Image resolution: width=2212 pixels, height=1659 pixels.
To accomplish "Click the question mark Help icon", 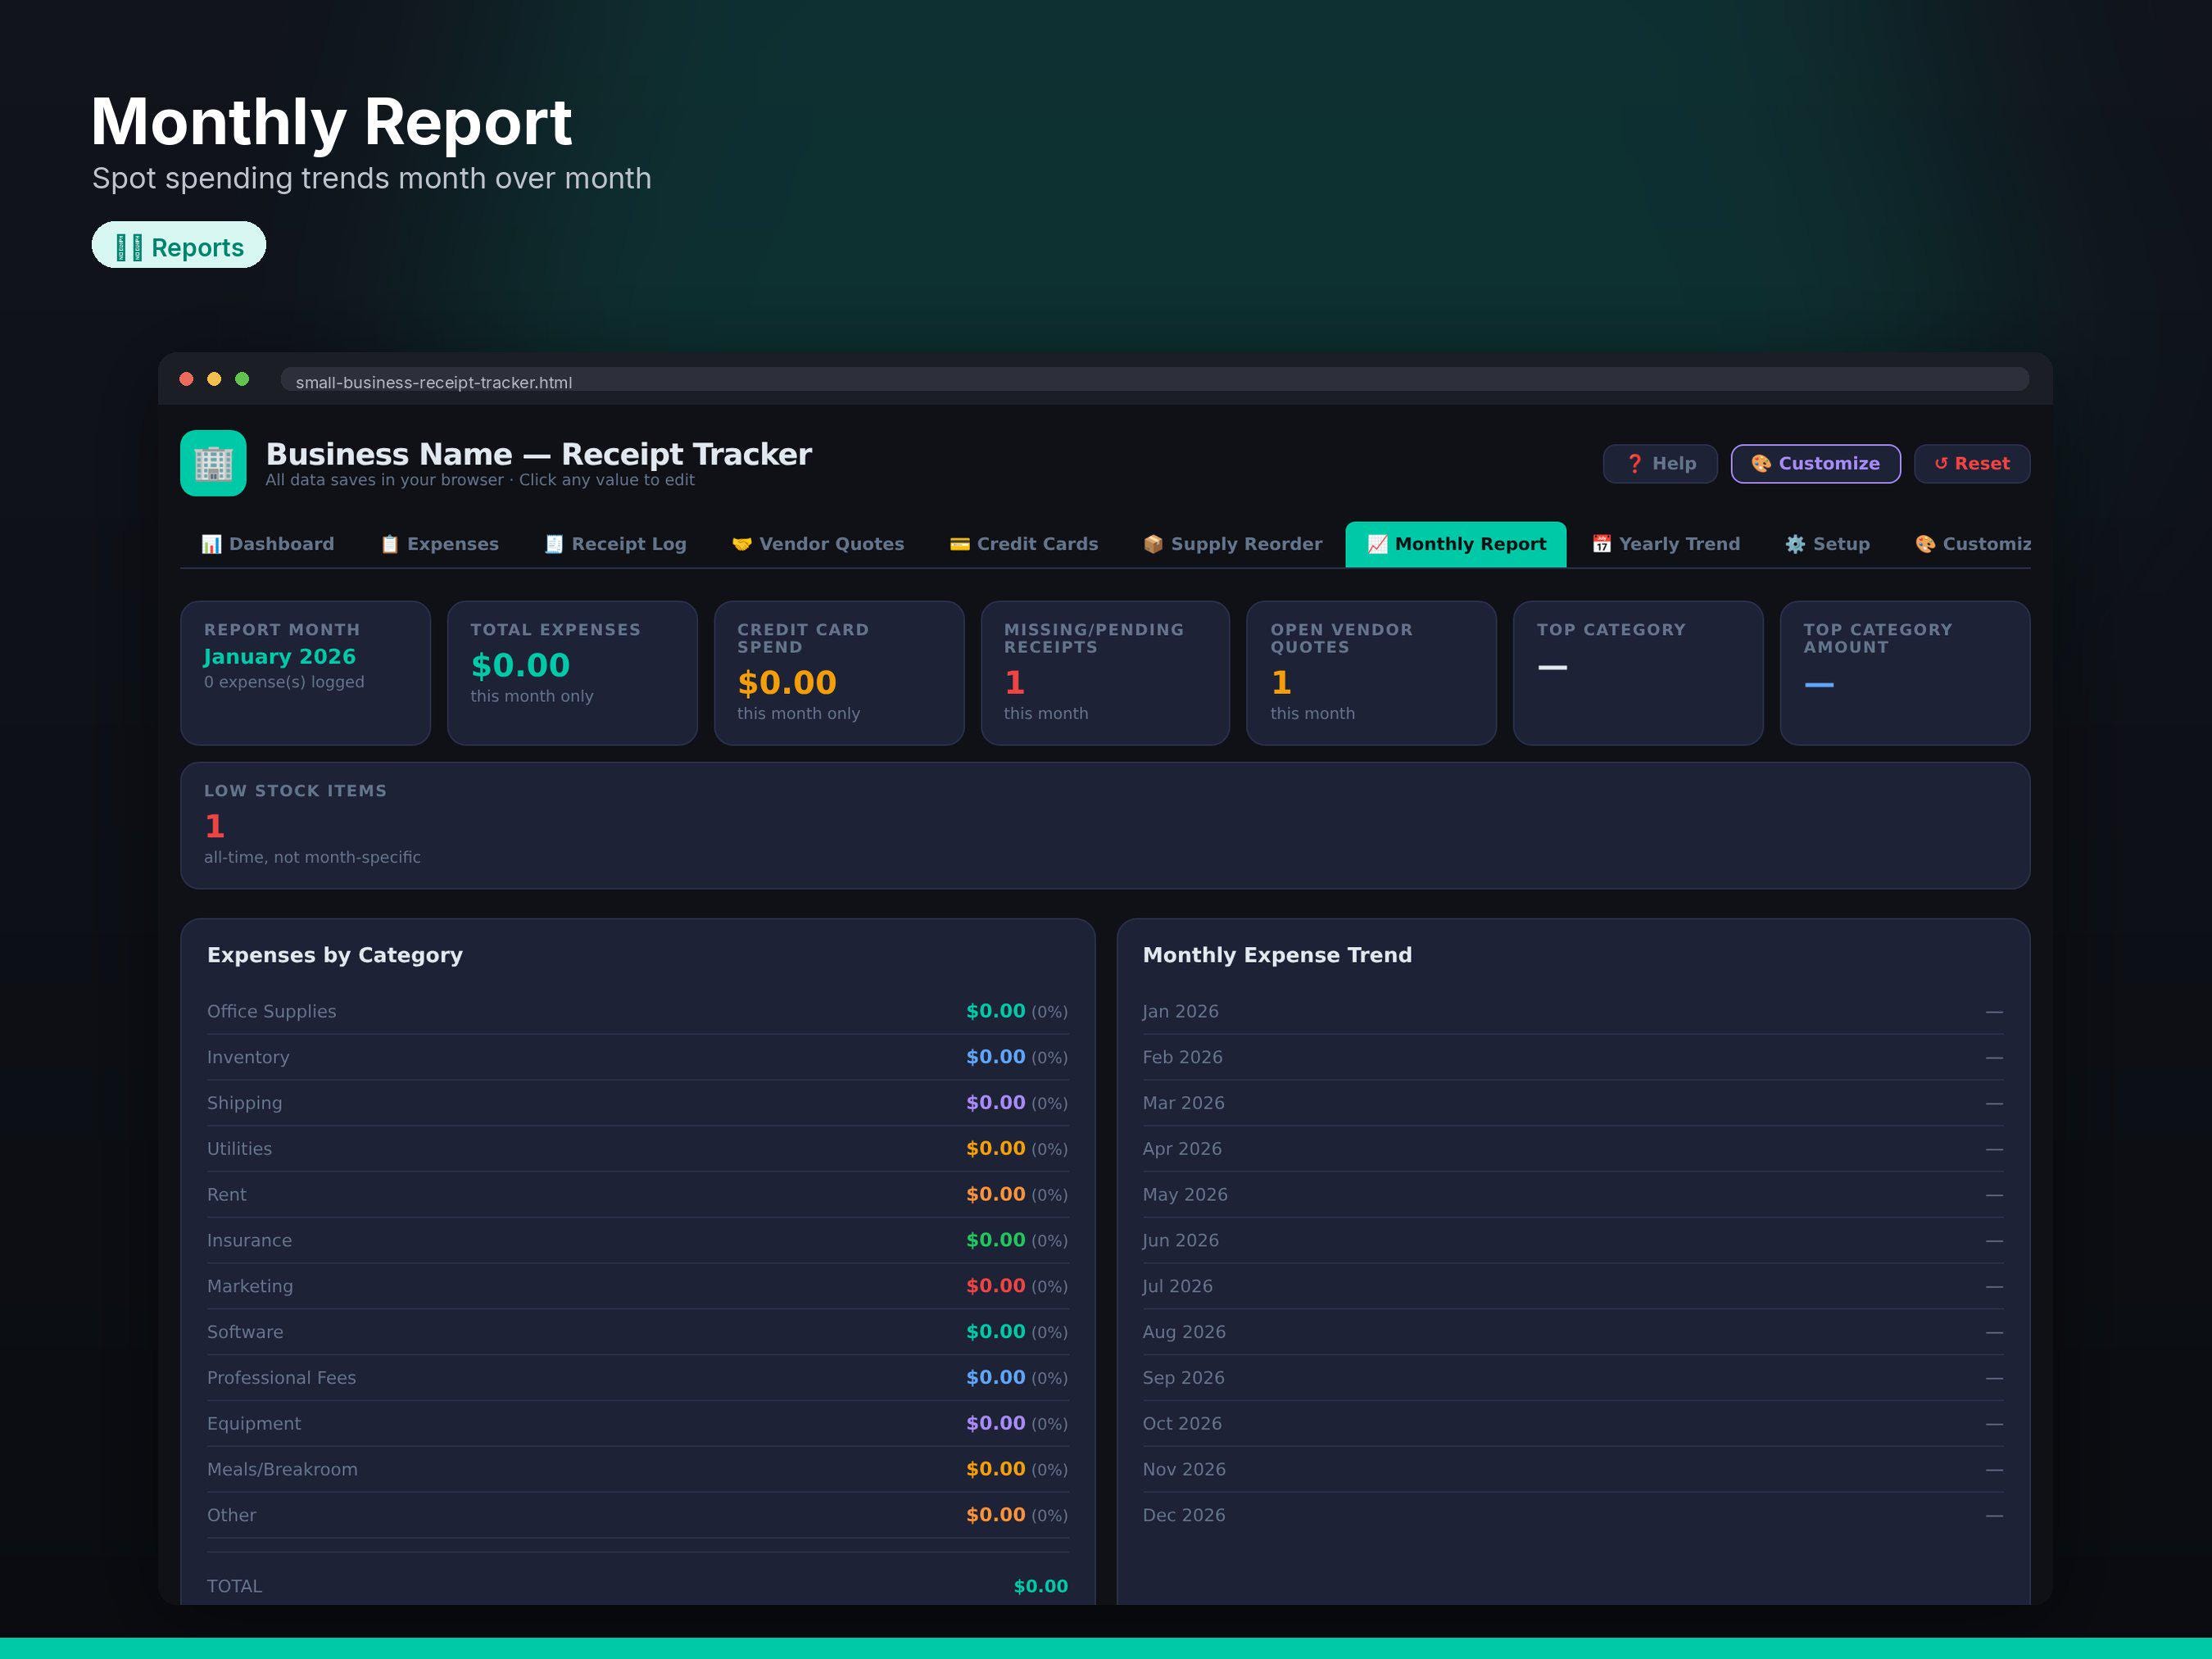I will tap(1635, 464).
